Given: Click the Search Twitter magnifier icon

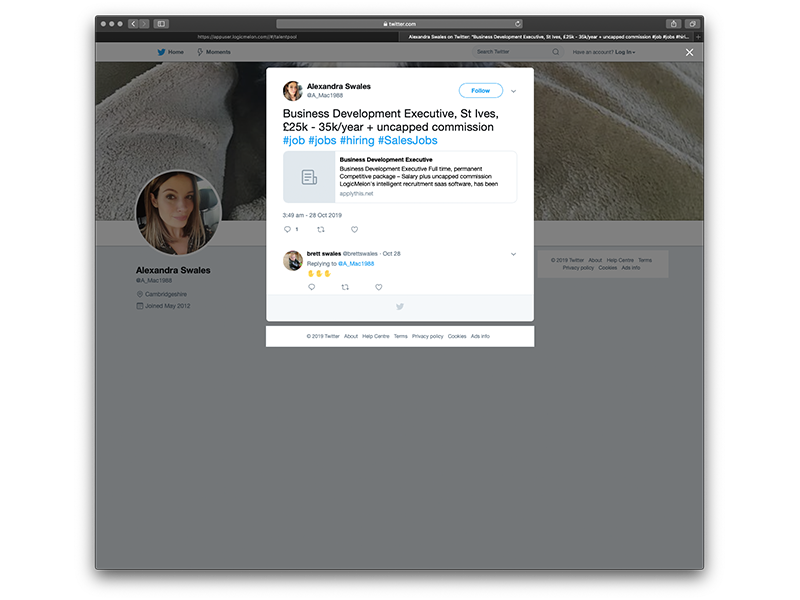Looking at the screenshot, I should 556,52.
